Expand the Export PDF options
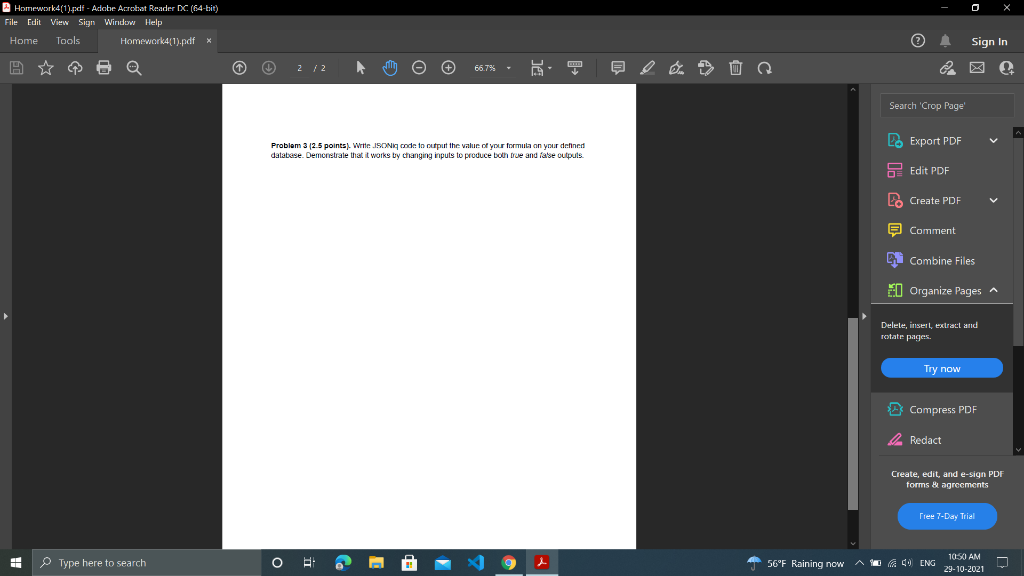Image resolution: width=1024 pixels, height=576 pixels. 993,140
